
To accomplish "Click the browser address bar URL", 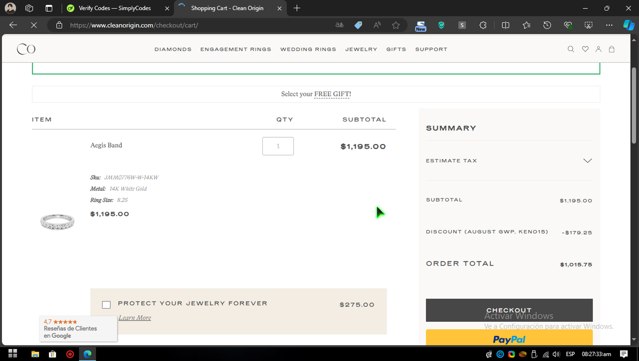I will (x=134, y=25).
